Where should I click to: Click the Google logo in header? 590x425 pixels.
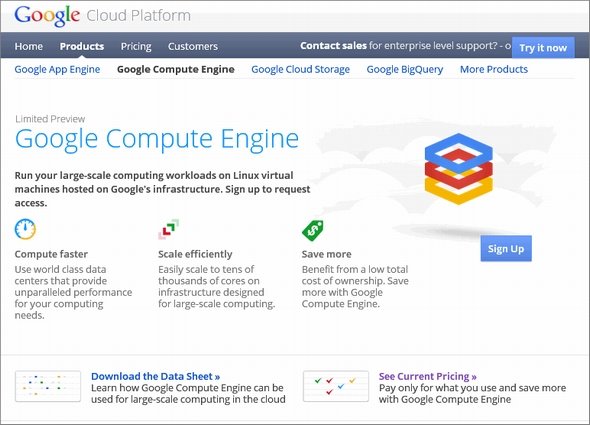(x=47, y=16)
